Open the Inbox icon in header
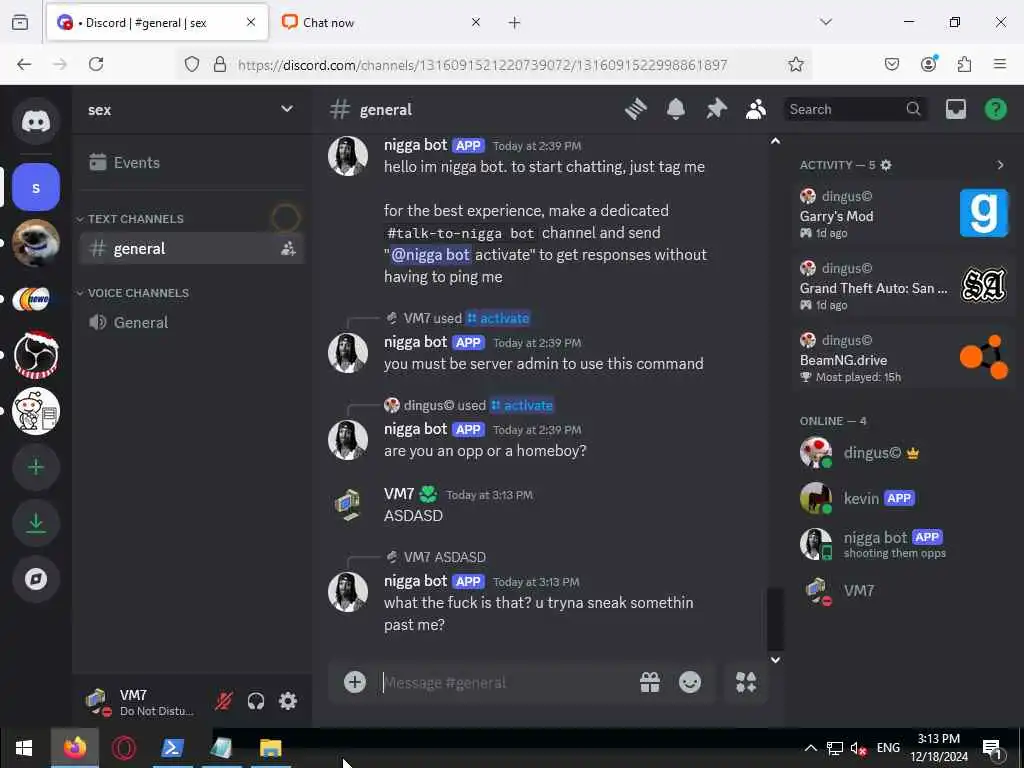1024x768 pixels. 955,109
